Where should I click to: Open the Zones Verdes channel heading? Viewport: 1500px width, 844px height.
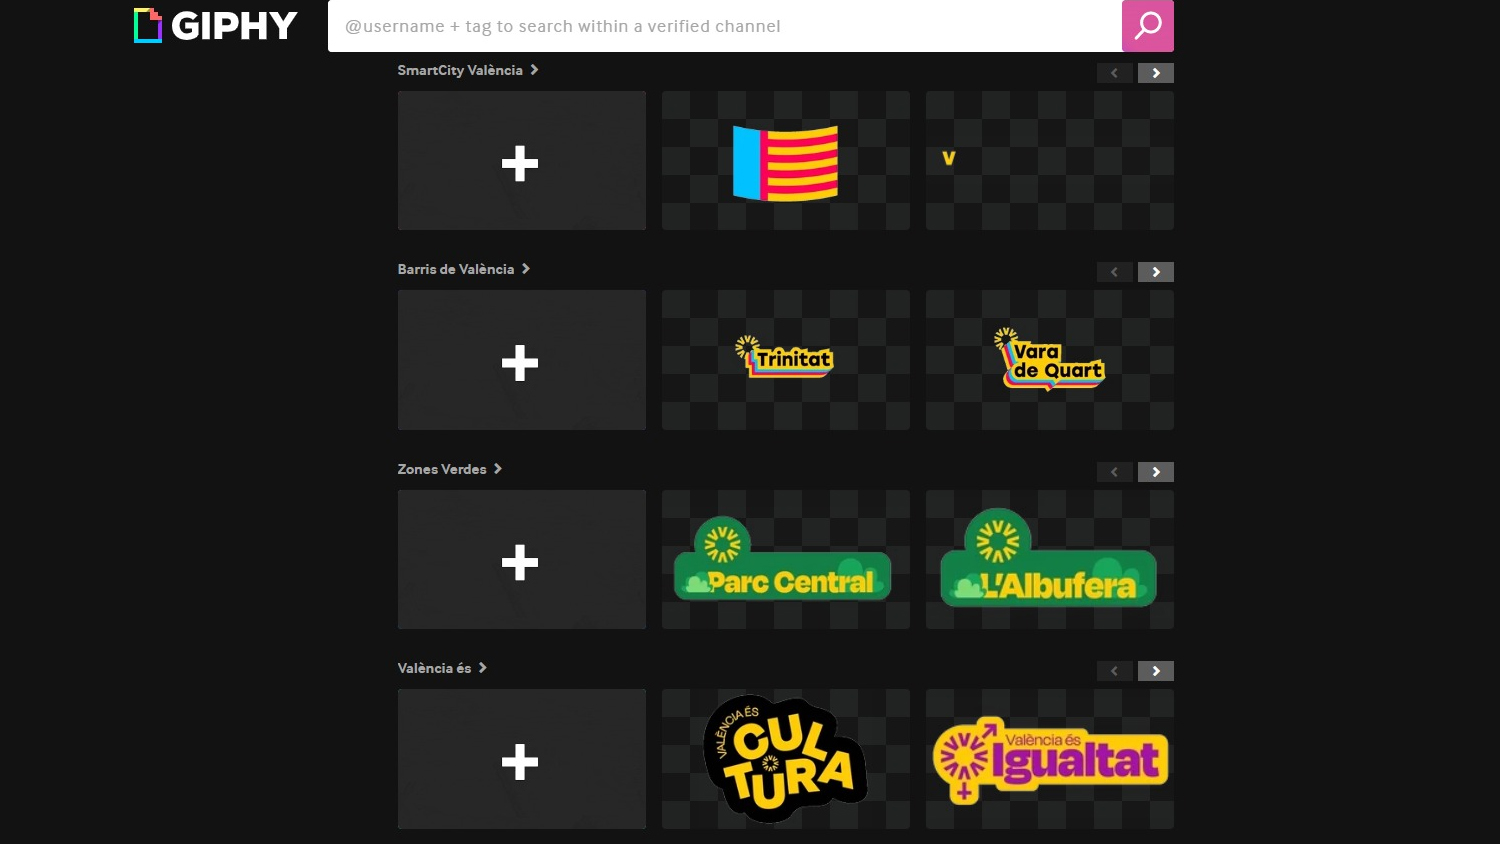[x=450, y=469]
